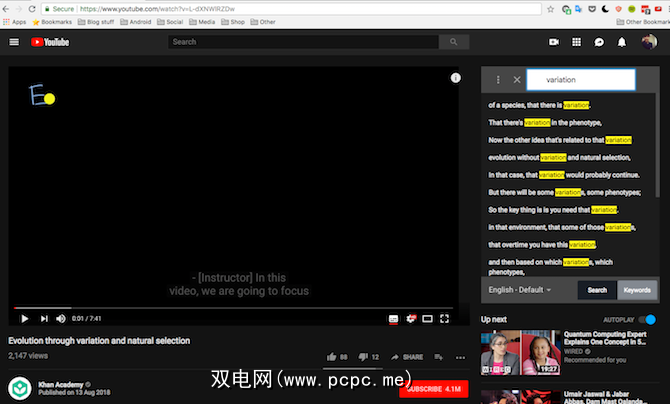Screen dimensions: 670x404
Task: Open the Blog stuff bookmarks folder
Action: pyautogui.click(x=96, y=22)
